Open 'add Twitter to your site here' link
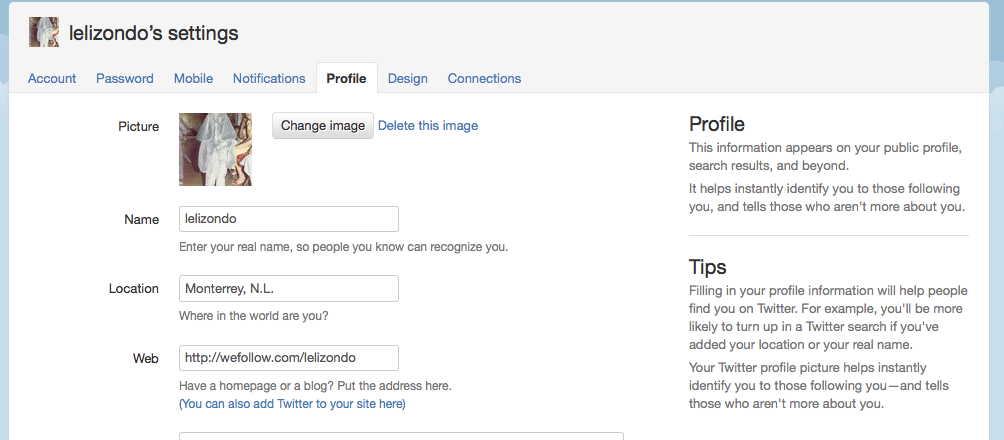Image resolution: width=1004 pixels, height=440 pixels. (x=292, y=404)
